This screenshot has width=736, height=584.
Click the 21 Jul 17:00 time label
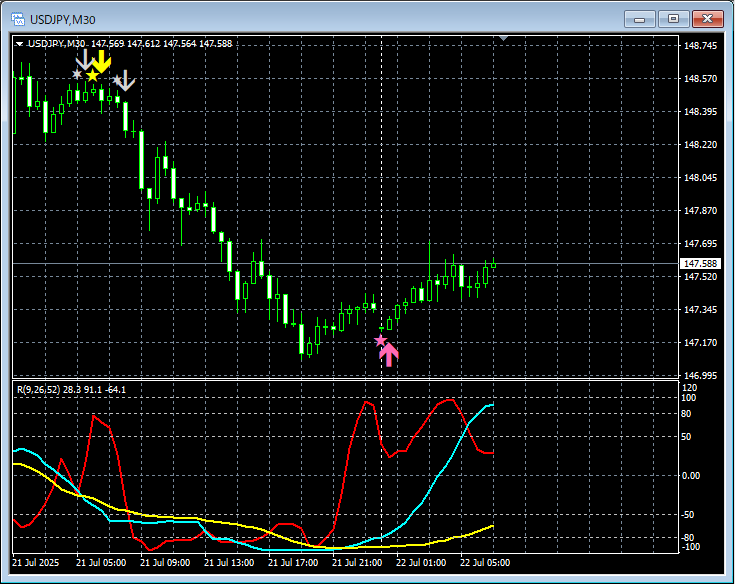point(293,562)
